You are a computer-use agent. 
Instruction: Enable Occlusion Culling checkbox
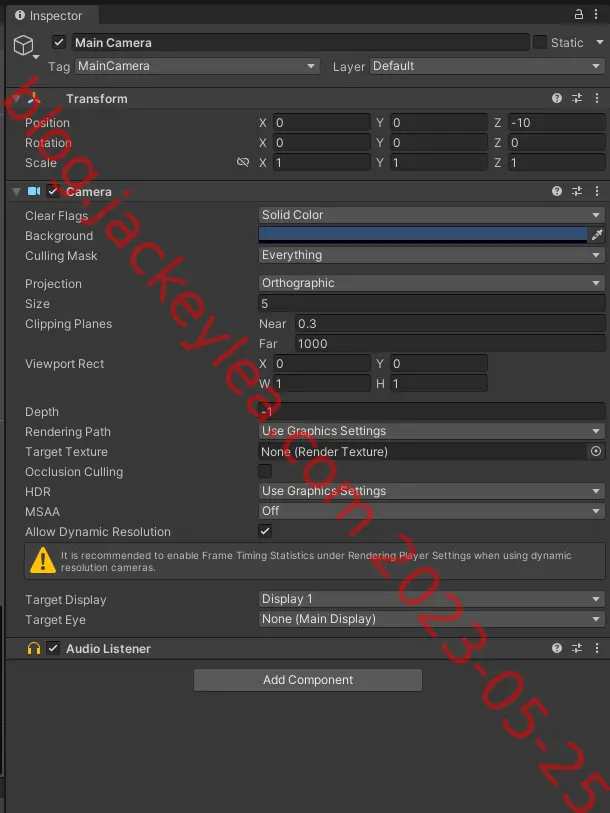(265, 471)
